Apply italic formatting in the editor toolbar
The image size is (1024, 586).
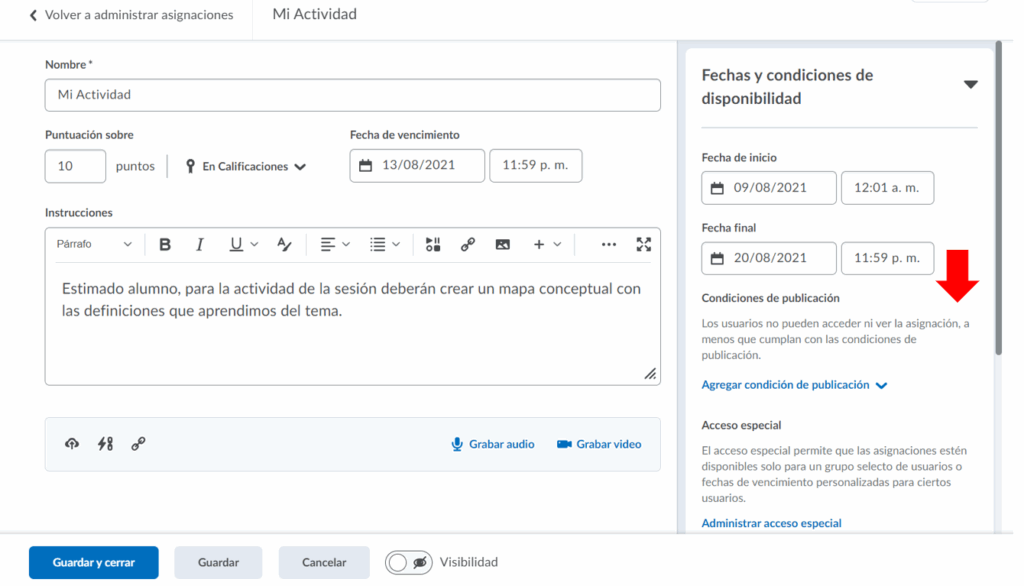click(200, 245)
